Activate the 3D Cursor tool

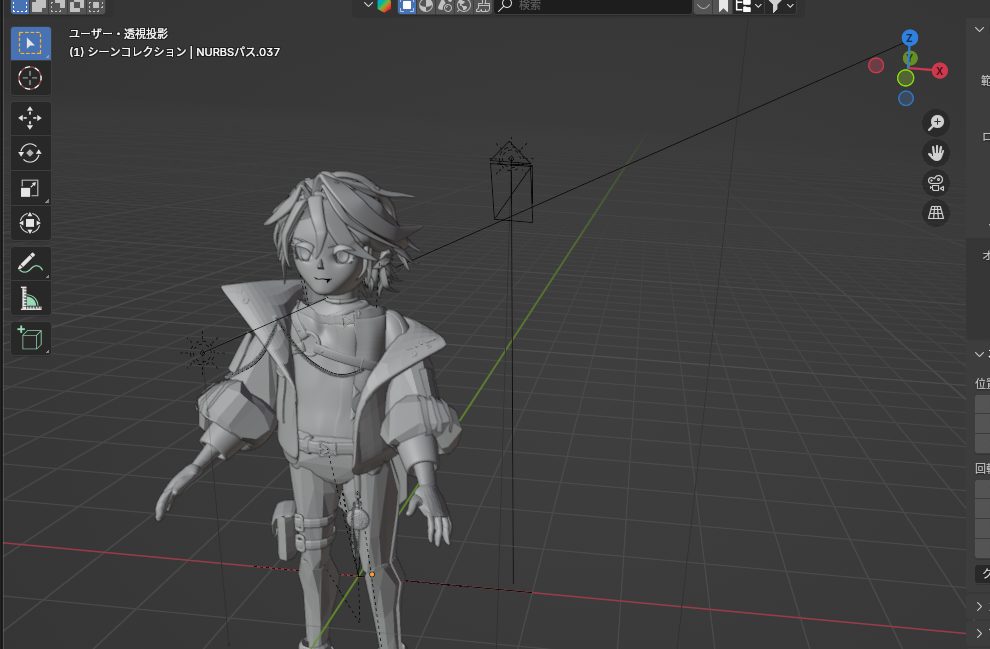point(30,78)
